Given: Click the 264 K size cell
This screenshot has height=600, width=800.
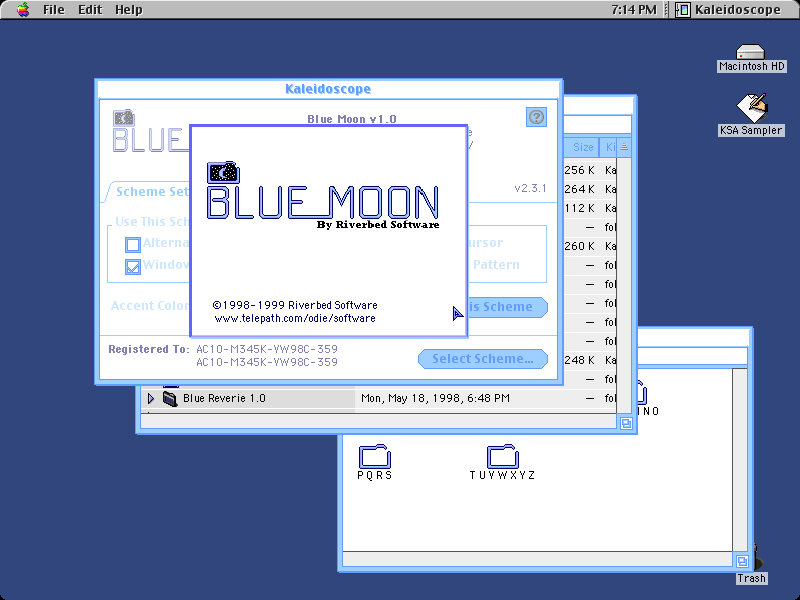Looking at the screenshot, I should pyautogui.click(x=579, y=189).
